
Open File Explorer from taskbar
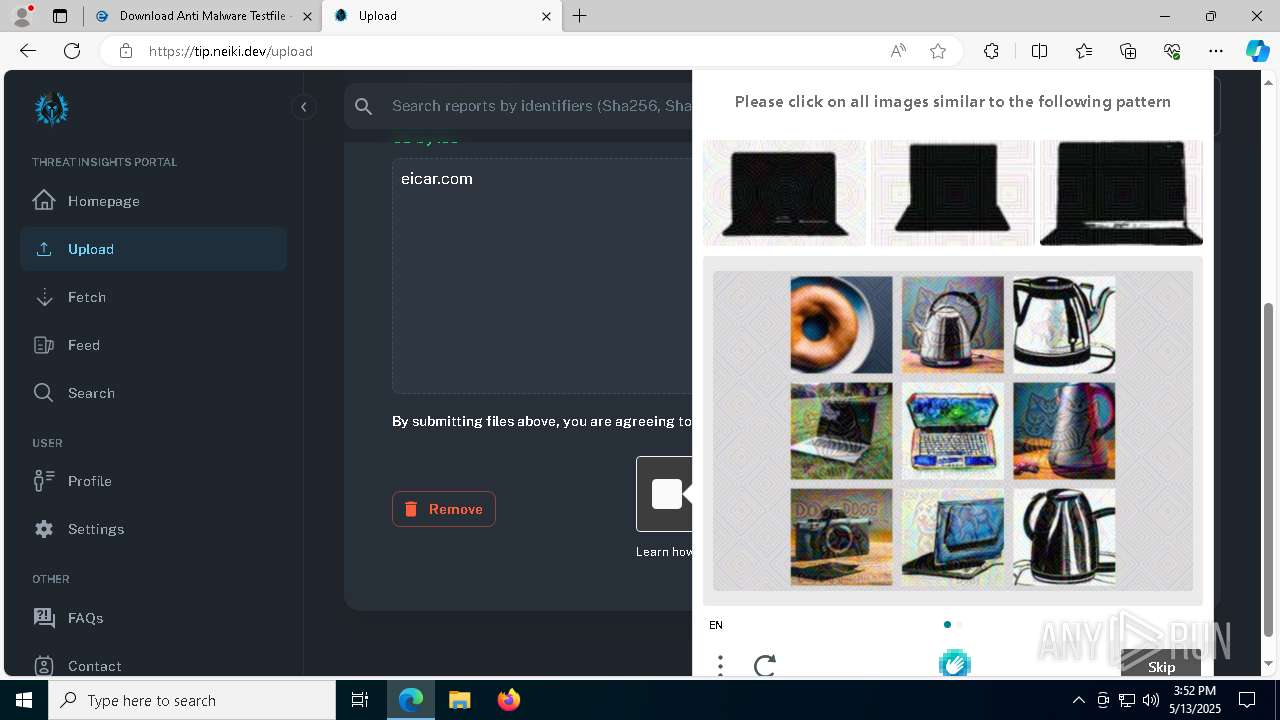click(459, 700)
